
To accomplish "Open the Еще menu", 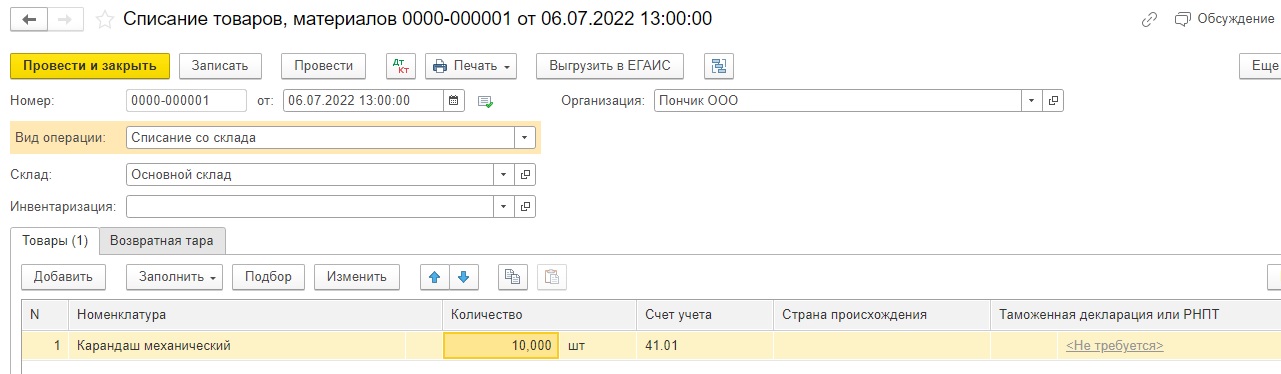I will 1260,66.
